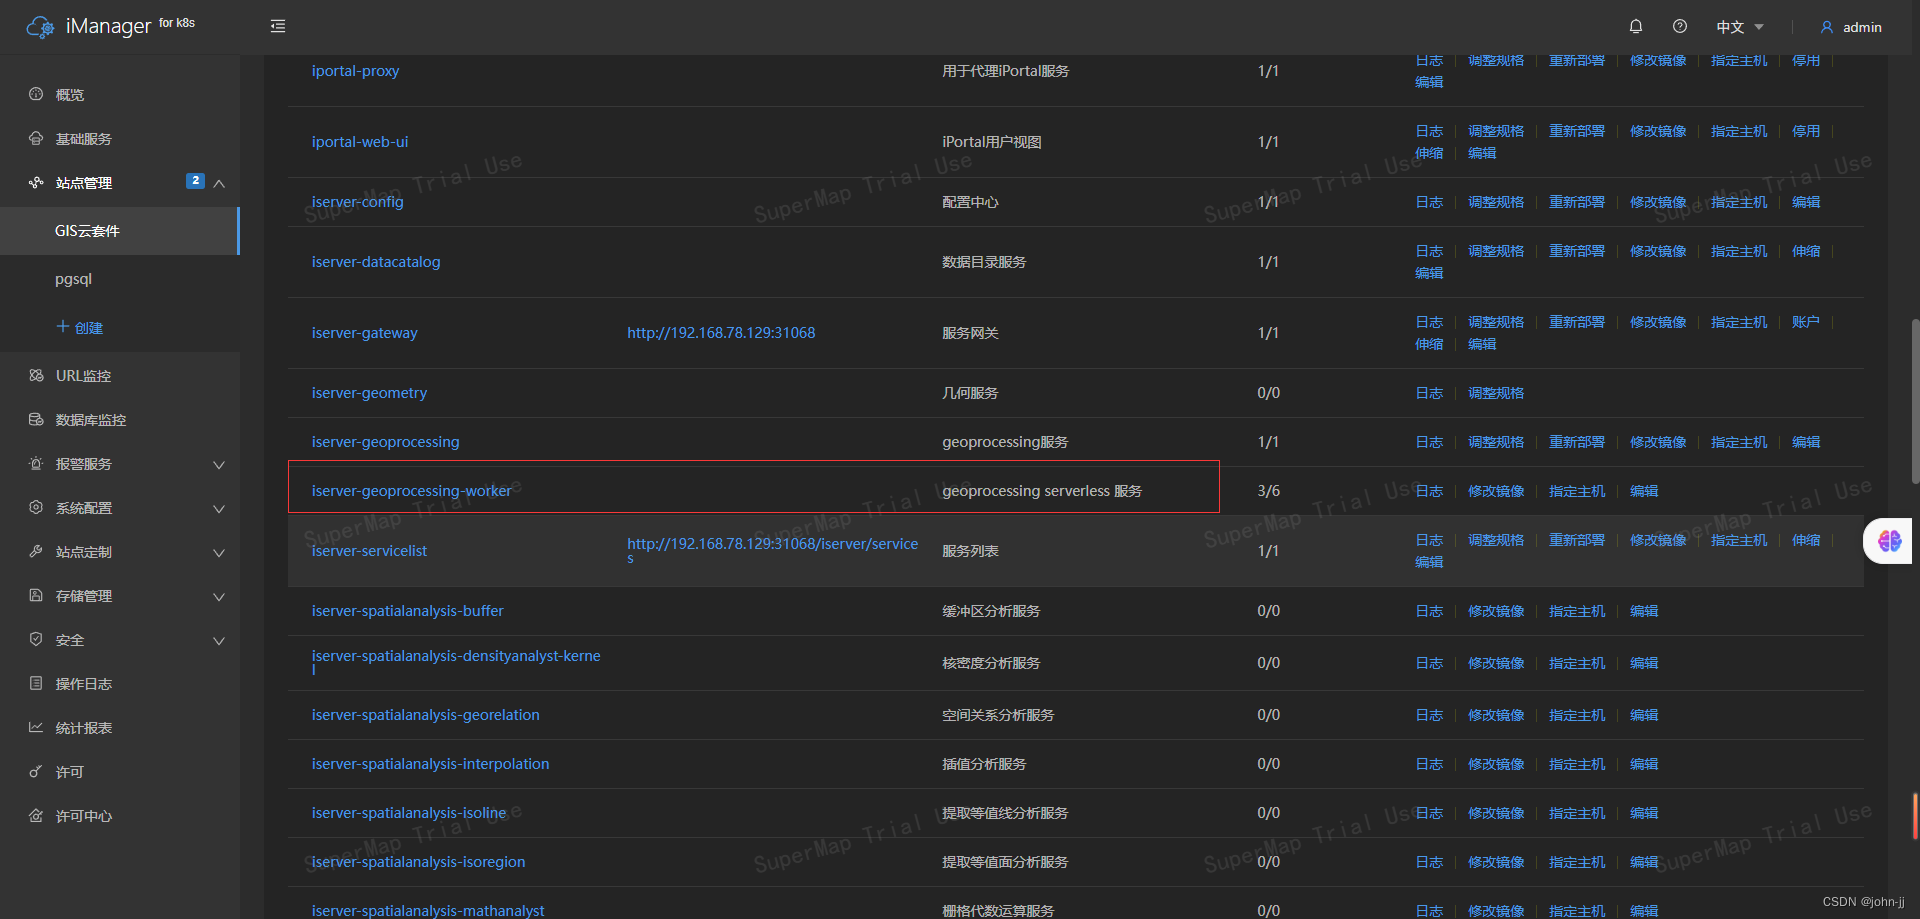Click 日志 for iserver-geoprocessing-worker
This screenshot has width=1920, height=919.
tap(1429, 491)
